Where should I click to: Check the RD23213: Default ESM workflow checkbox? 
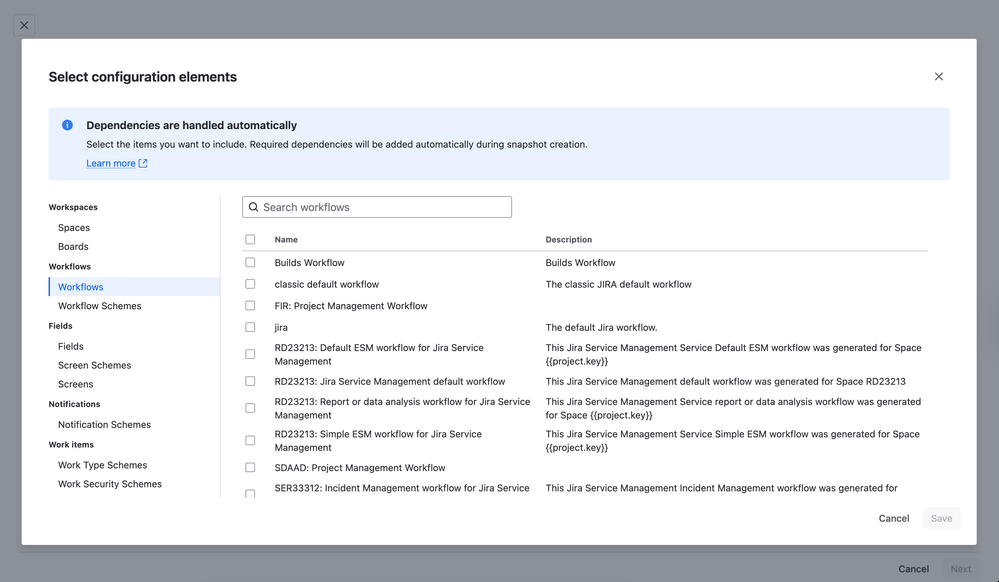click(x=250, y=354)
